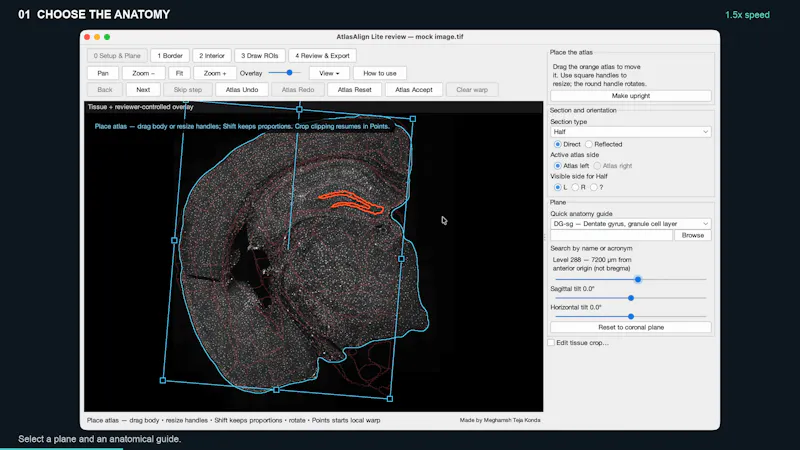Image resolution: width=800 pixels, height=450 pixels.
Task: Select the Reflected radio option
Action: pyautogui.click(x=589, y=144)
